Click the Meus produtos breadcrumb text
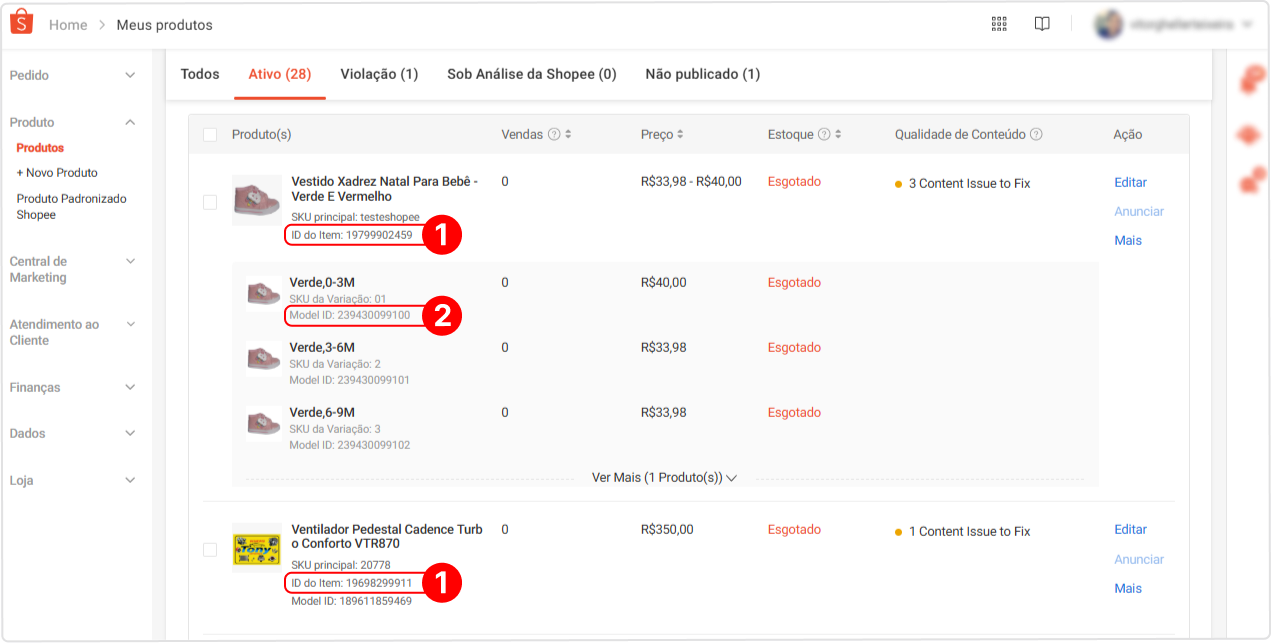This screenshot has width=1271, height=643. (x=165, y=25)
